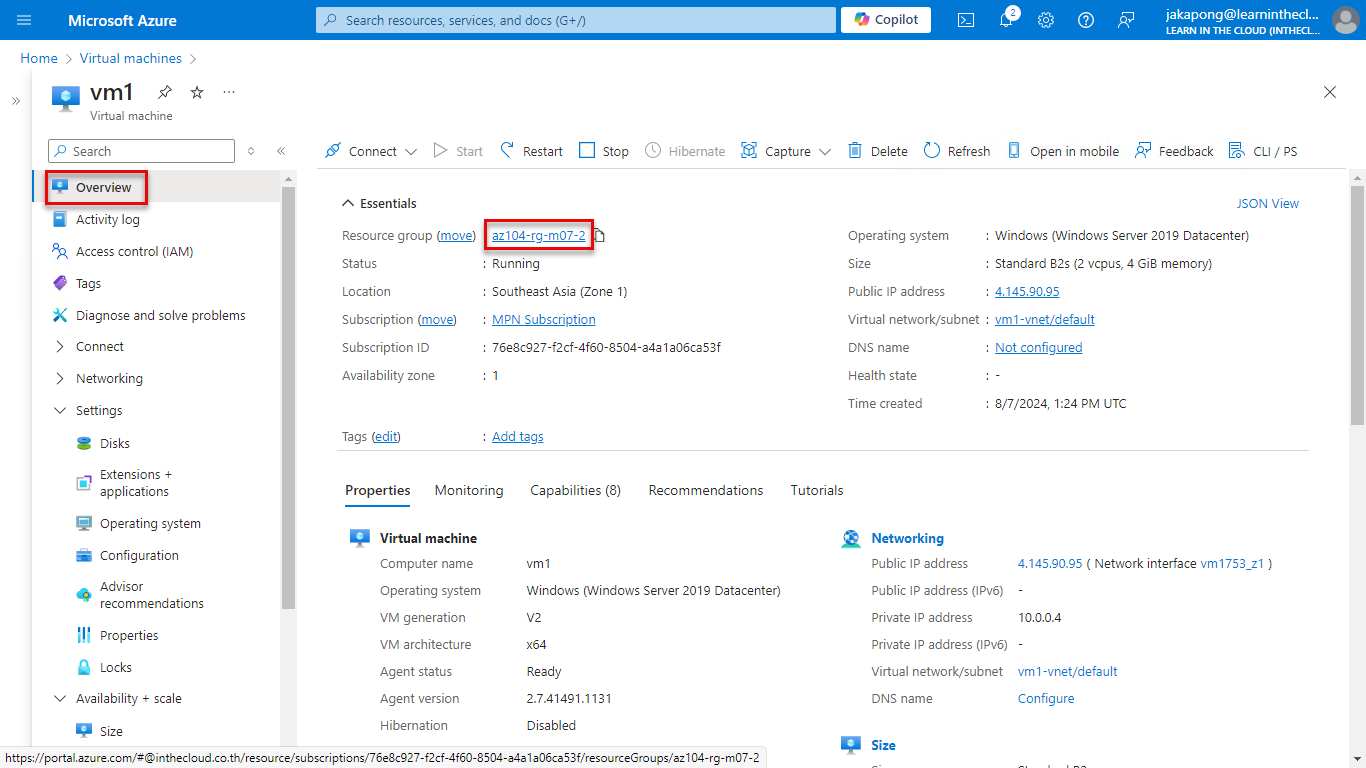The image size is (1366, 768).
Task: Open portal settings gear
Action: 1046,20
